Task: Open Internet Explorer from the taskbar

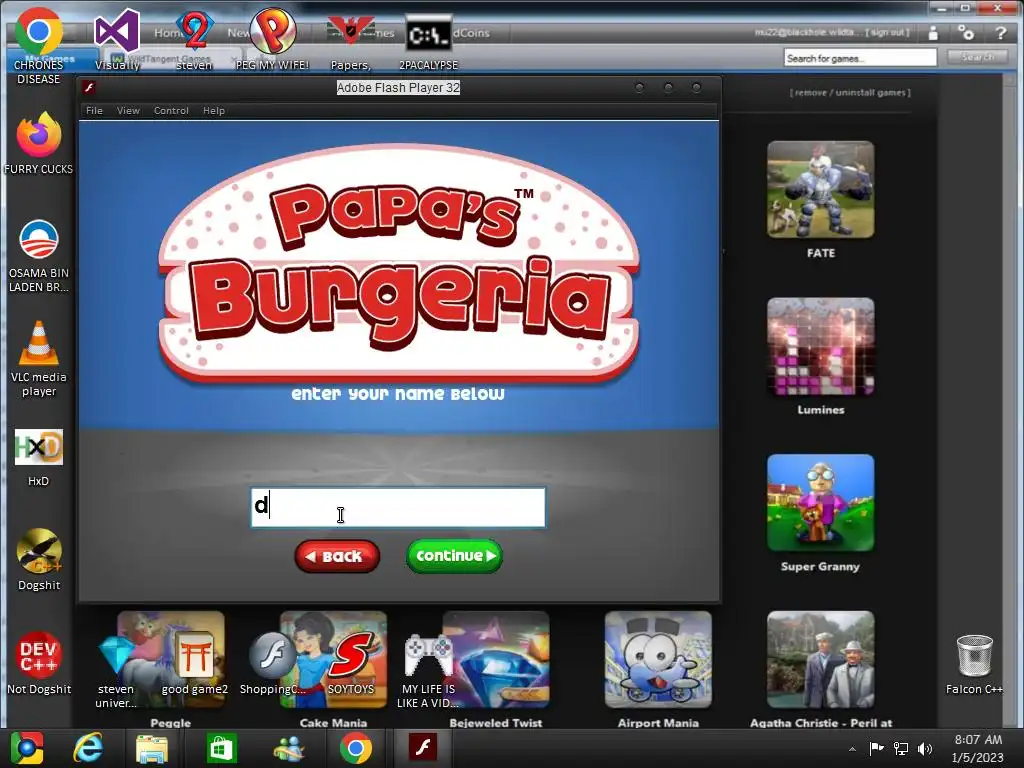Action: (88, 748)
